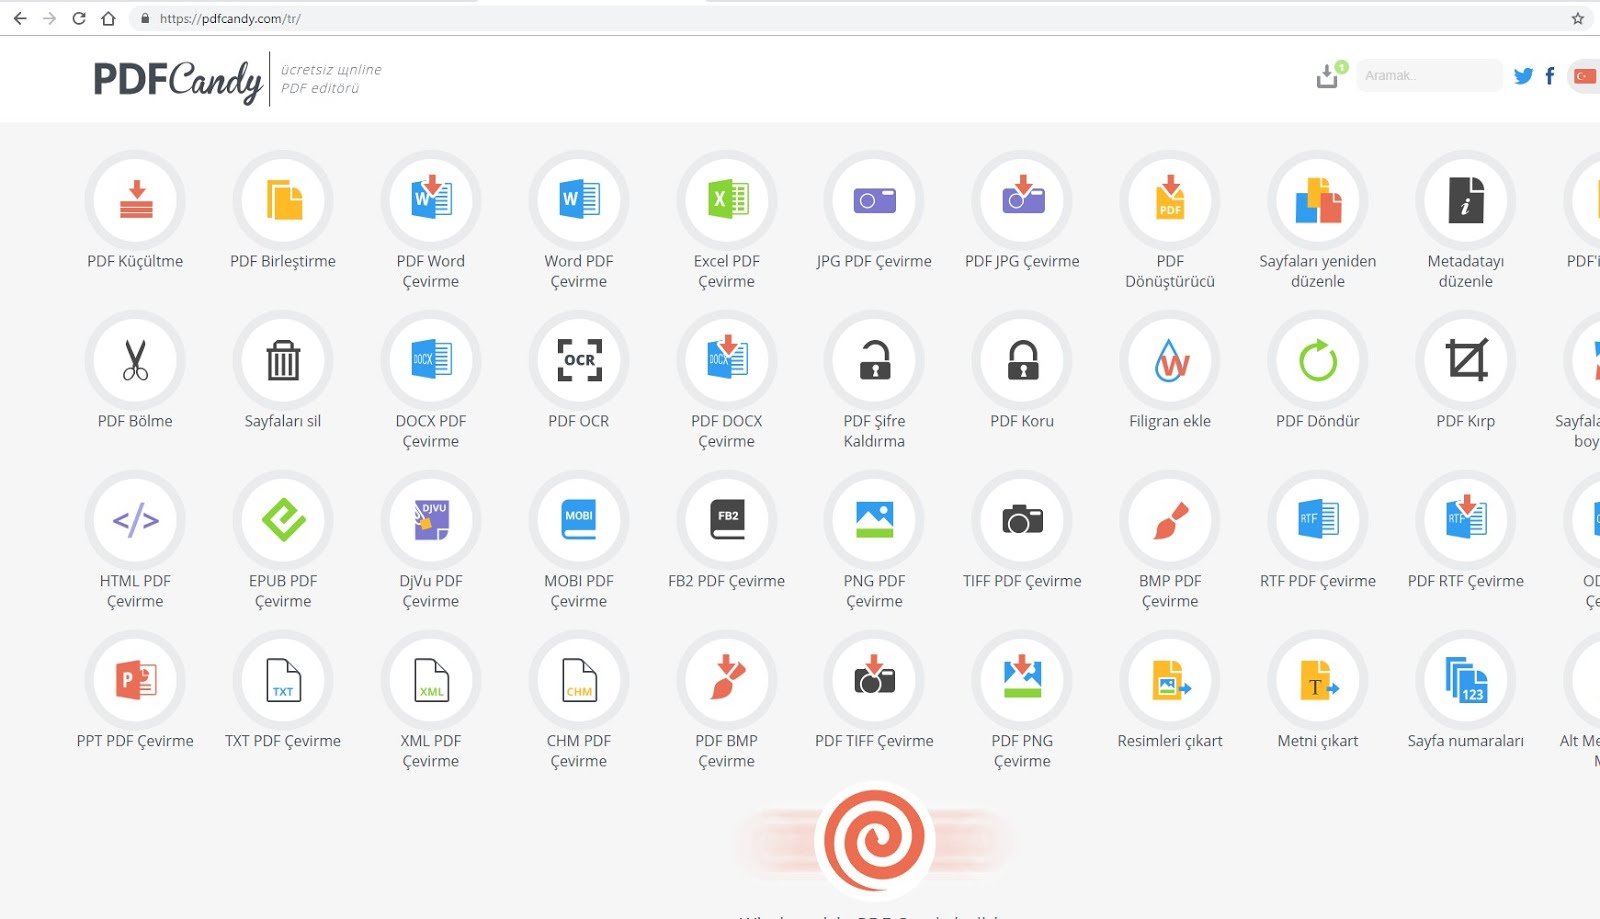Screen dimensions: 1600x919
Task: Select the PDF Döndür rotate icon
Action: coord(1318,360)
